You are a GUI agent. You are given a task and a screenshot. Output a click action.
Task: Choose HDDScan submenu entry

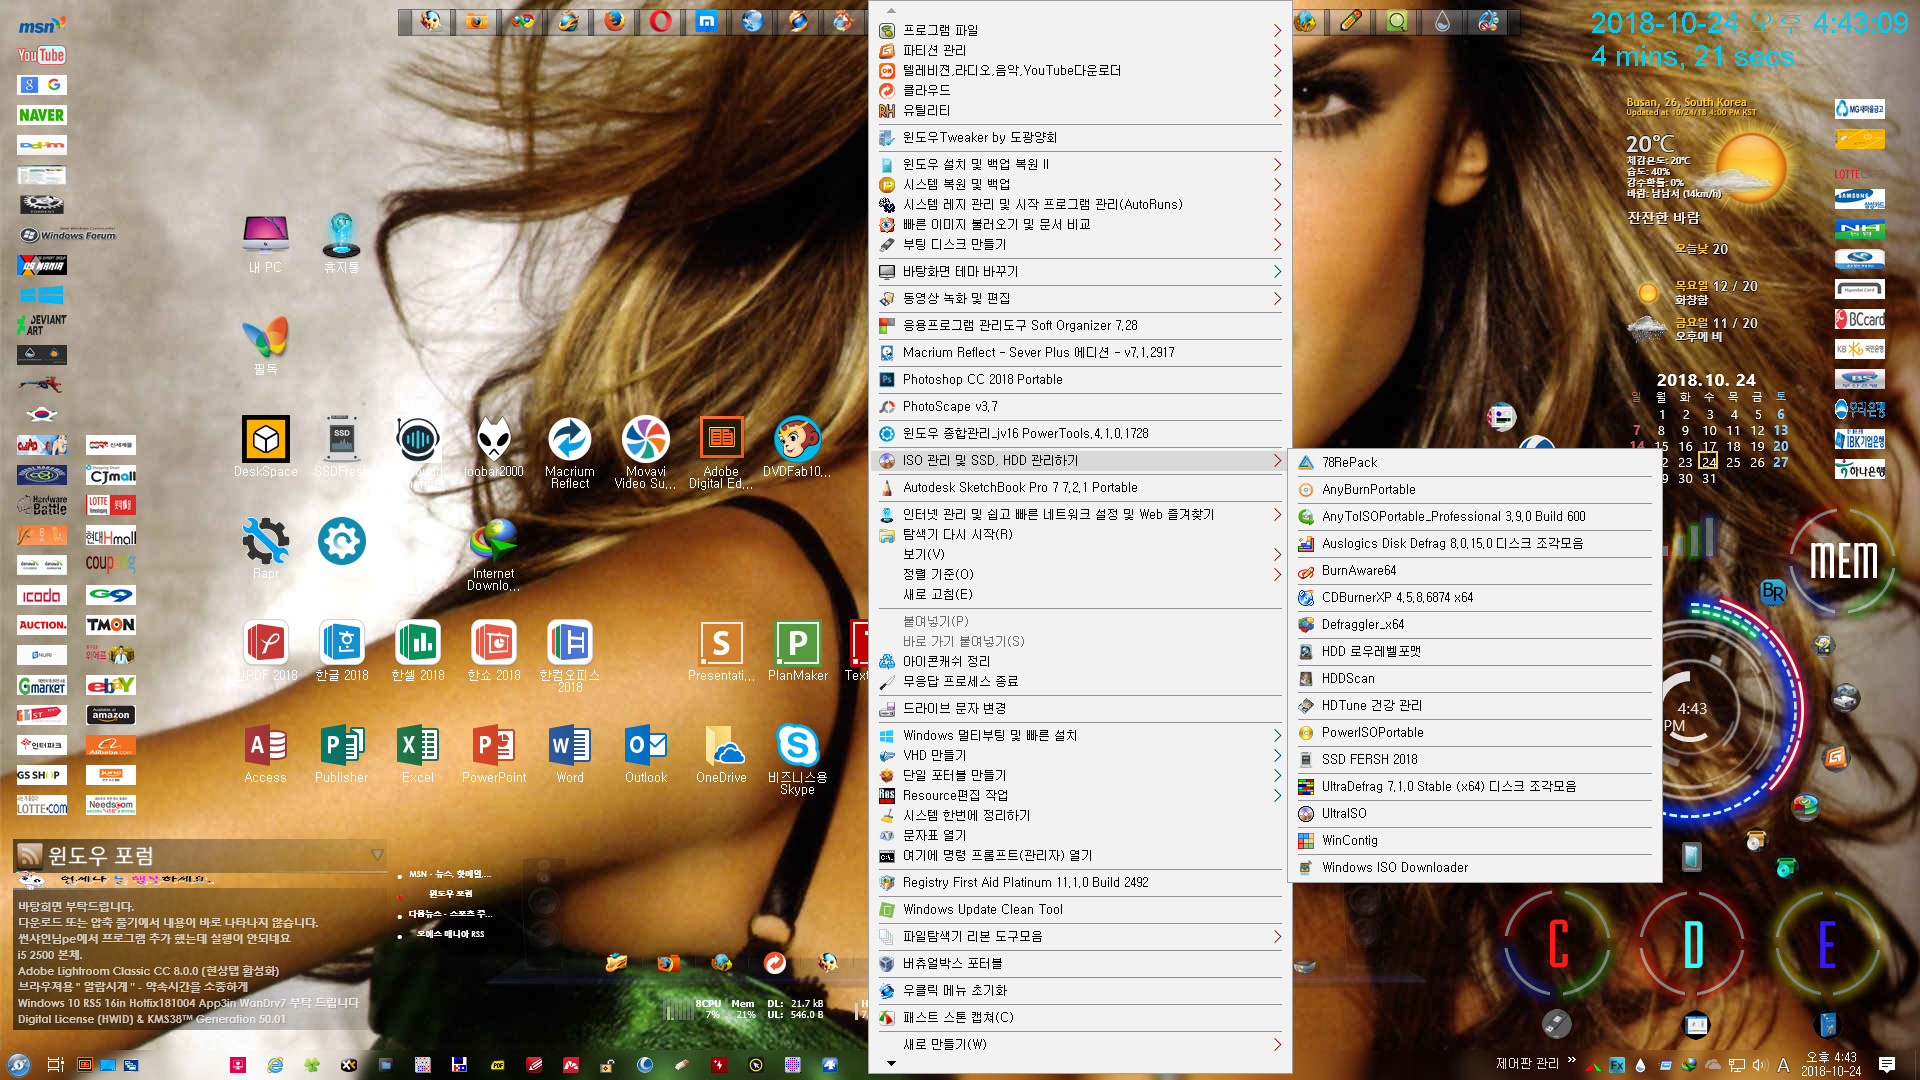[1474, 678]
